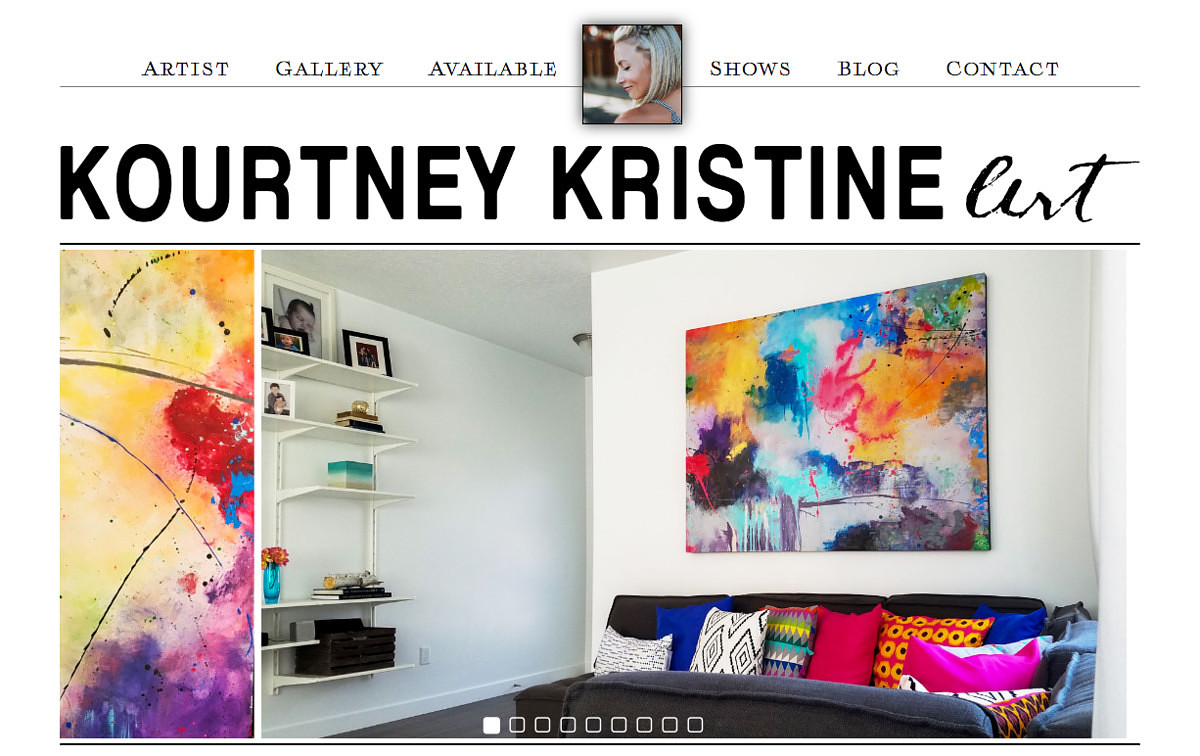
Task: Select the sixth slideshow indicator square
Action: tap(619, 725)
